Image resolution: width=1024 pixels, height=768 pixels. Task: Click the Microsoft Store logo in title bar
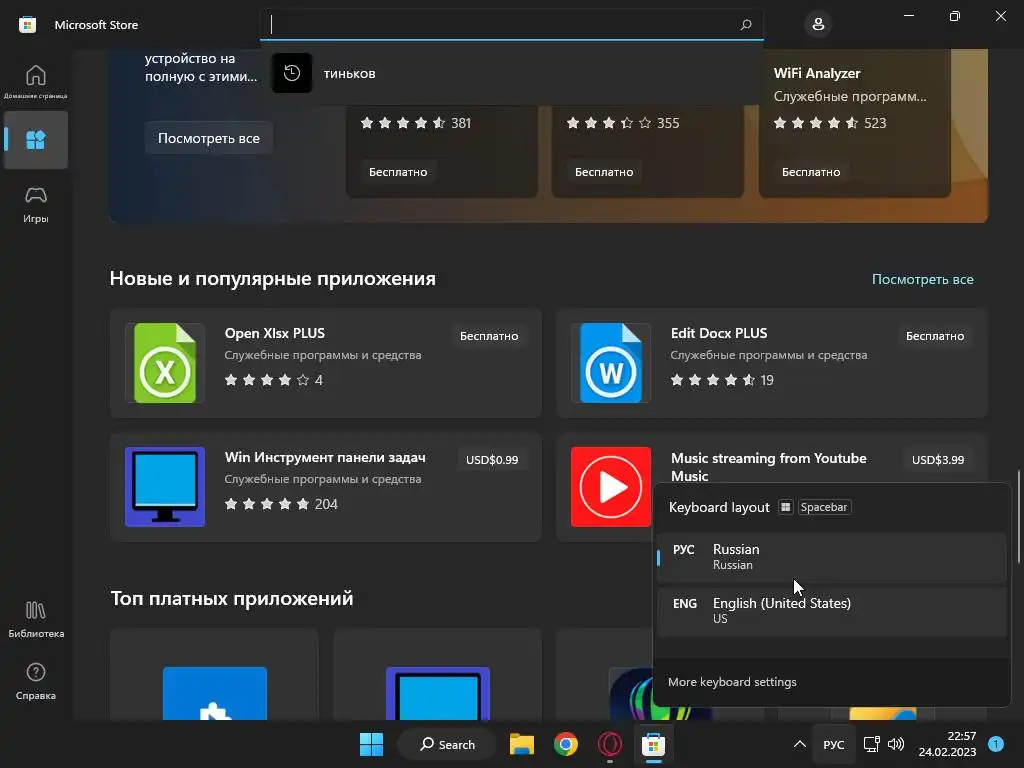(27, 25)
